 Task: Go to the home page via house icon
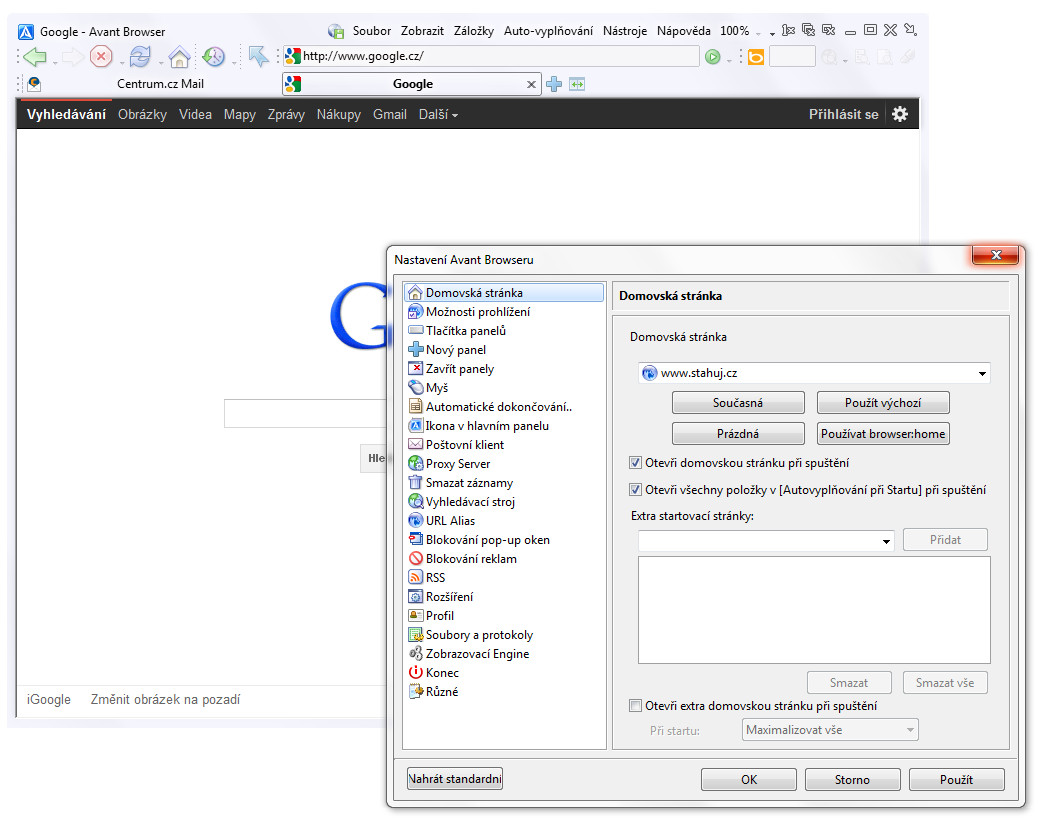179,57
